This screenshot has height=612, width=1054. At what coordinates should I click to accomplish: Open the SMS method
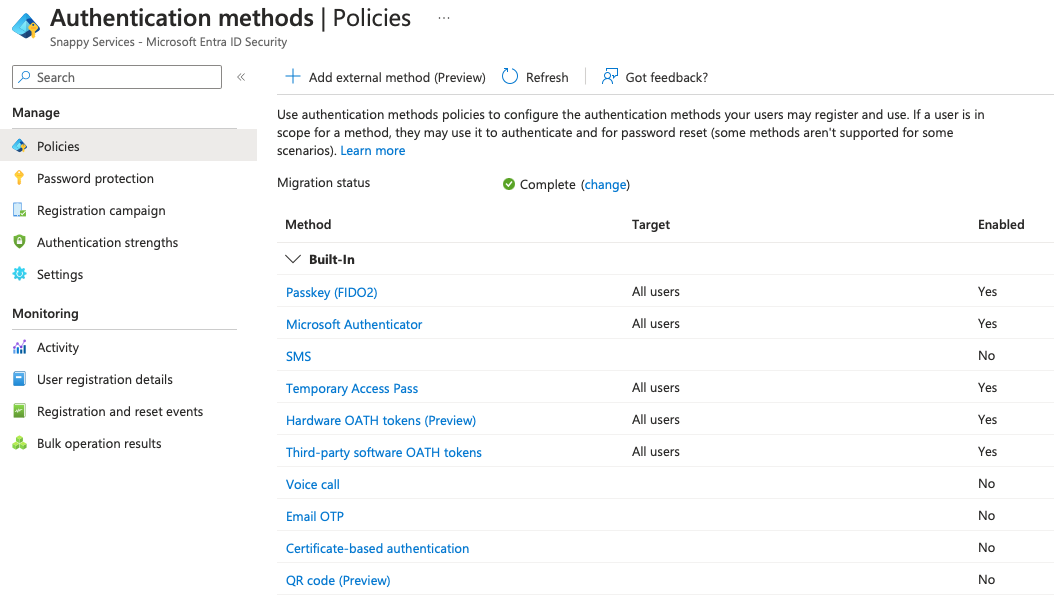(298, 356)
